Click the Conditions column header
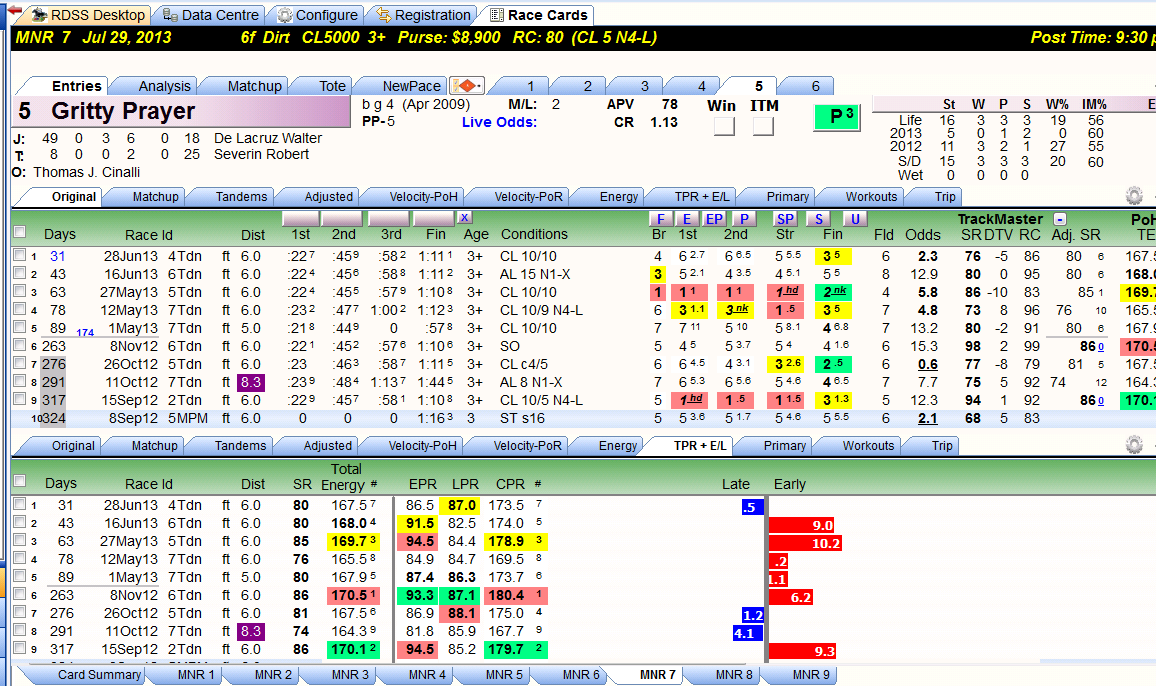The width and height of the screenshot is (1156, 686). coord(534,234)
